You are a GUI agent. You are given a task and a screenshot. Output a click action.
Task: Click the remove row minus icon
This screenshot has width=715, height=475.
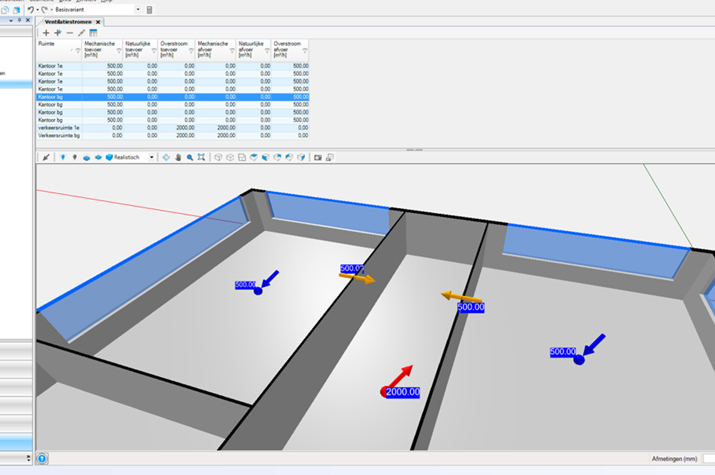69,33
